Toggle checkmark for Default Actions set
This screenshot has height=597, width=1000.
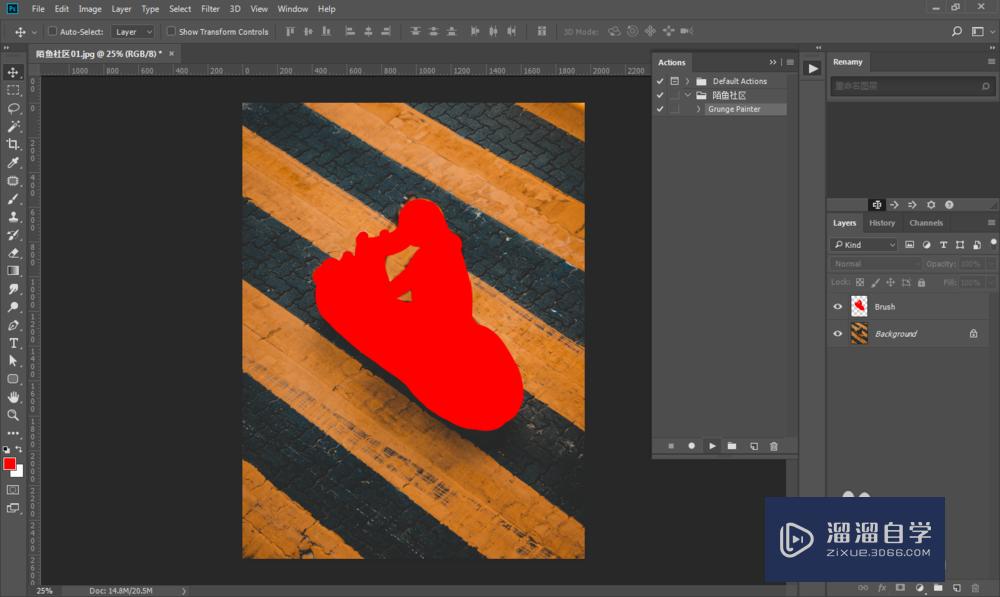point(660,81)
